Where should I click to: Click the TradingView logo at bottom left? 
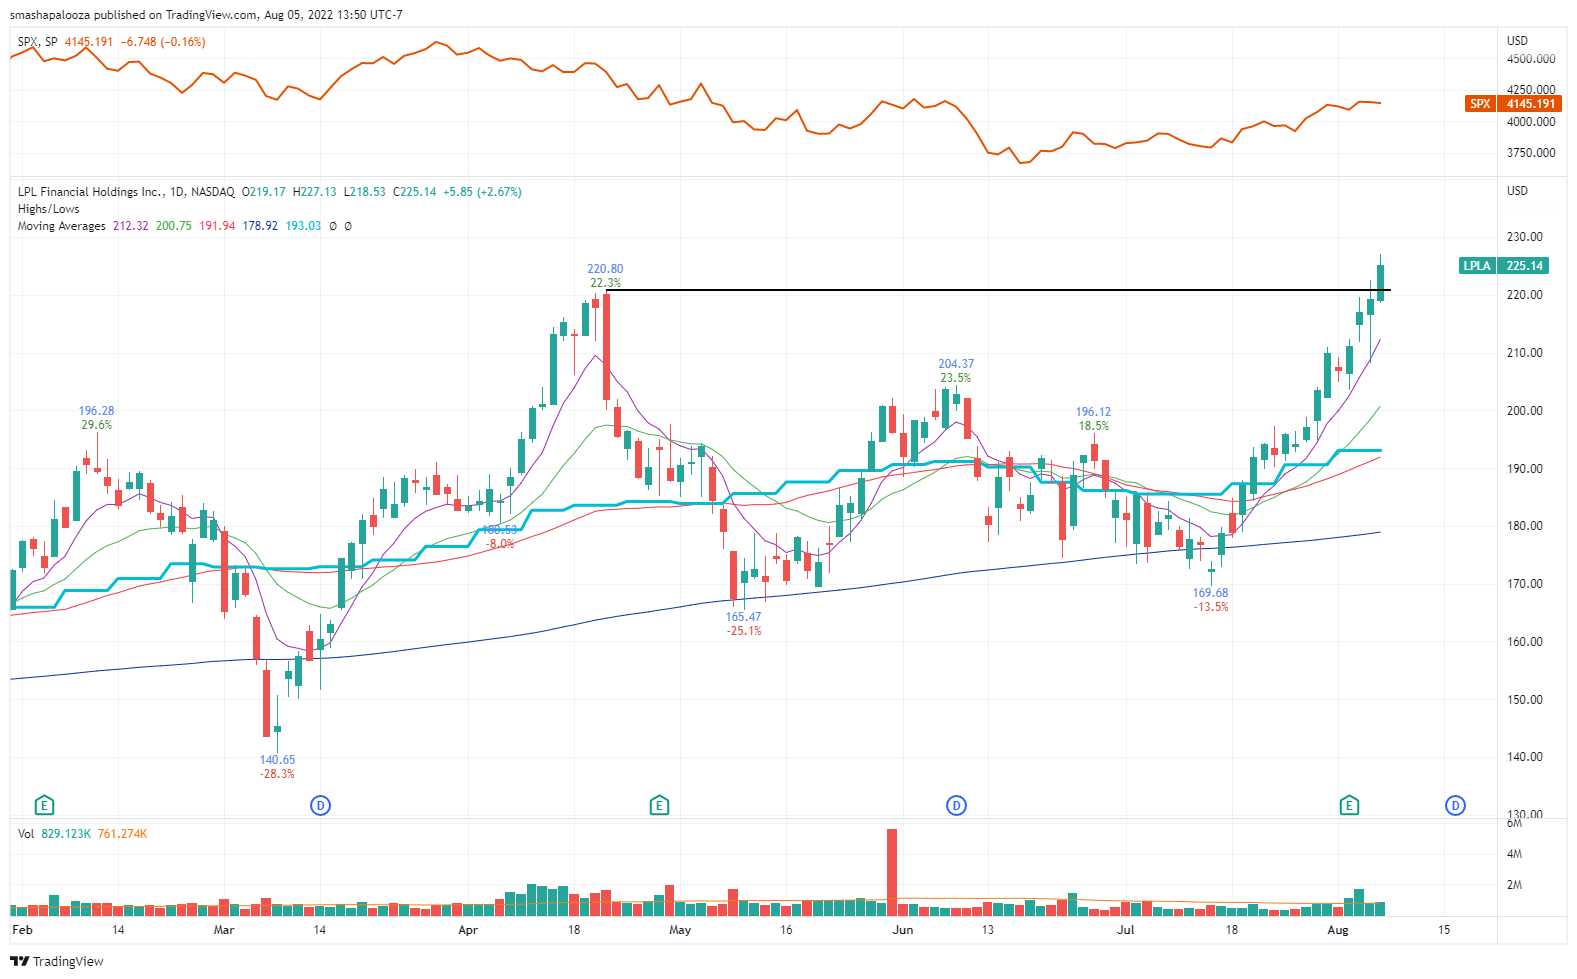click(x=57, y=961)
